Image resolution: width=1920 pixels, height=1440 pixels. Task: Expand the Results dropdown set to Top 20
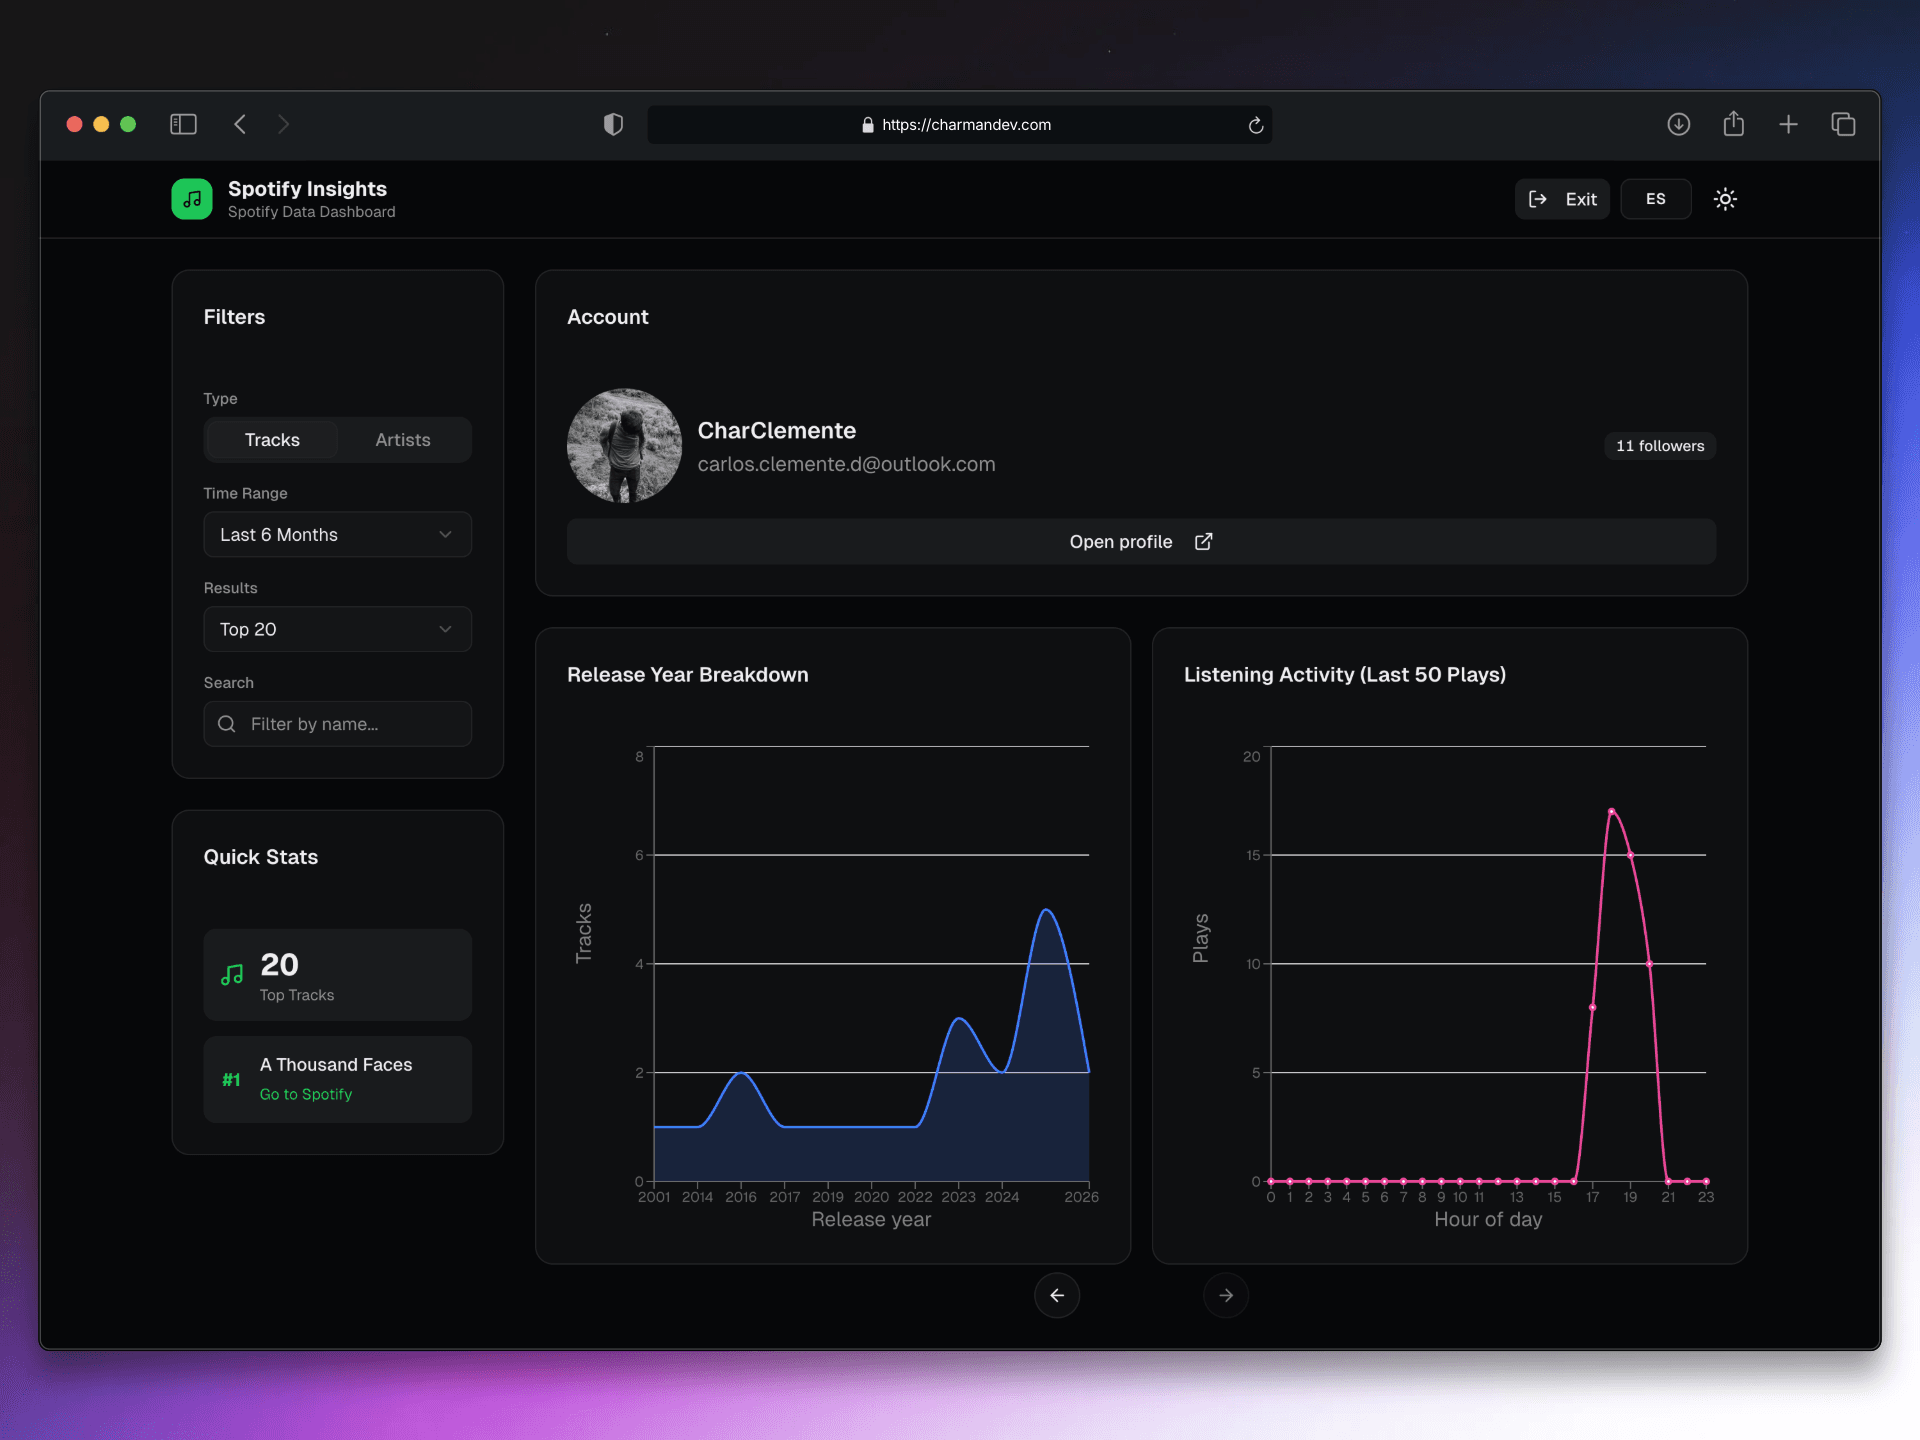coord(337,629)
